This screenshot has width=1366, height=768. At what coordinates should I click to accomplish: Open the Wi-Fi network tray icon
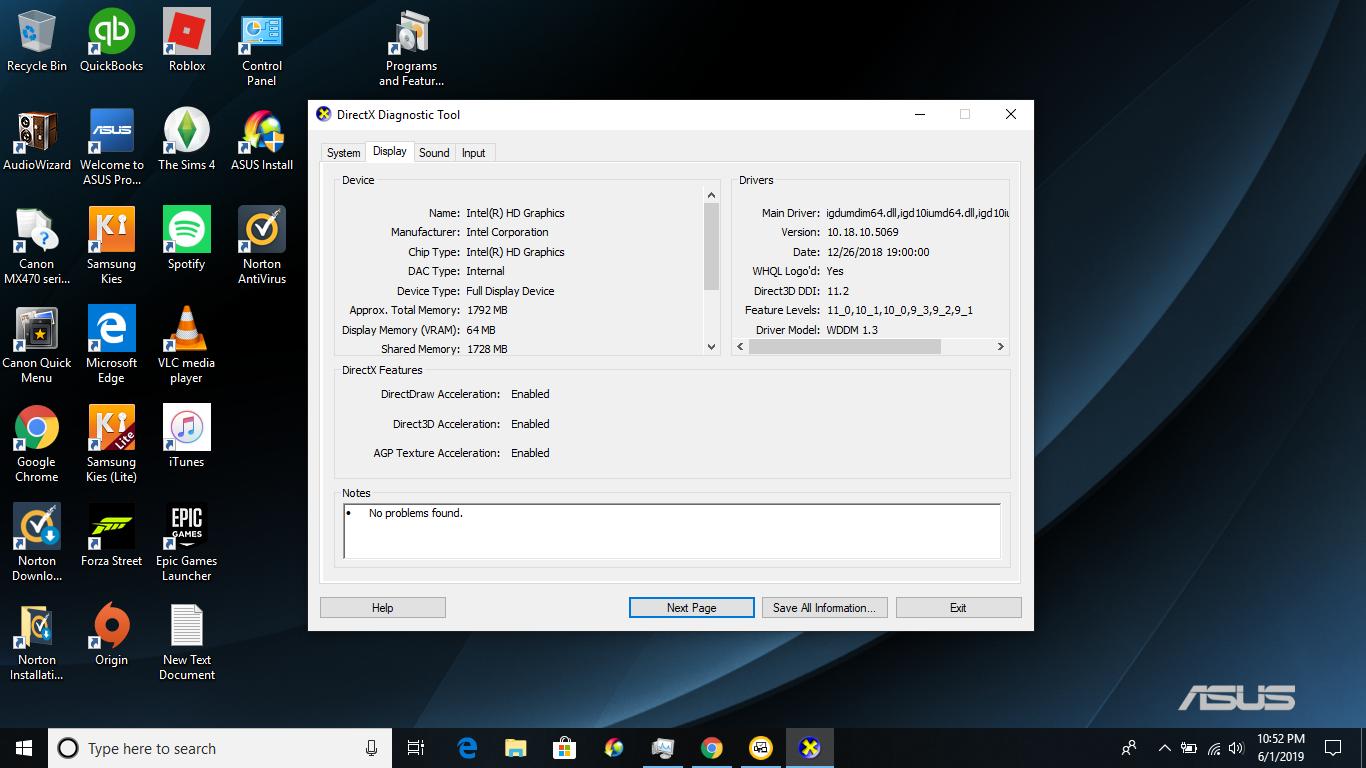(1214, 748)
